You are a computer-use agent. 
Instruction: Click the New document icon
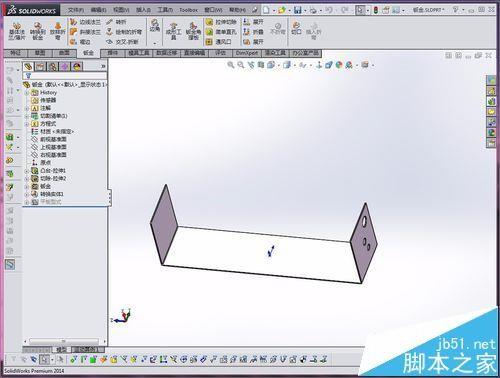[x=266, y=10]
